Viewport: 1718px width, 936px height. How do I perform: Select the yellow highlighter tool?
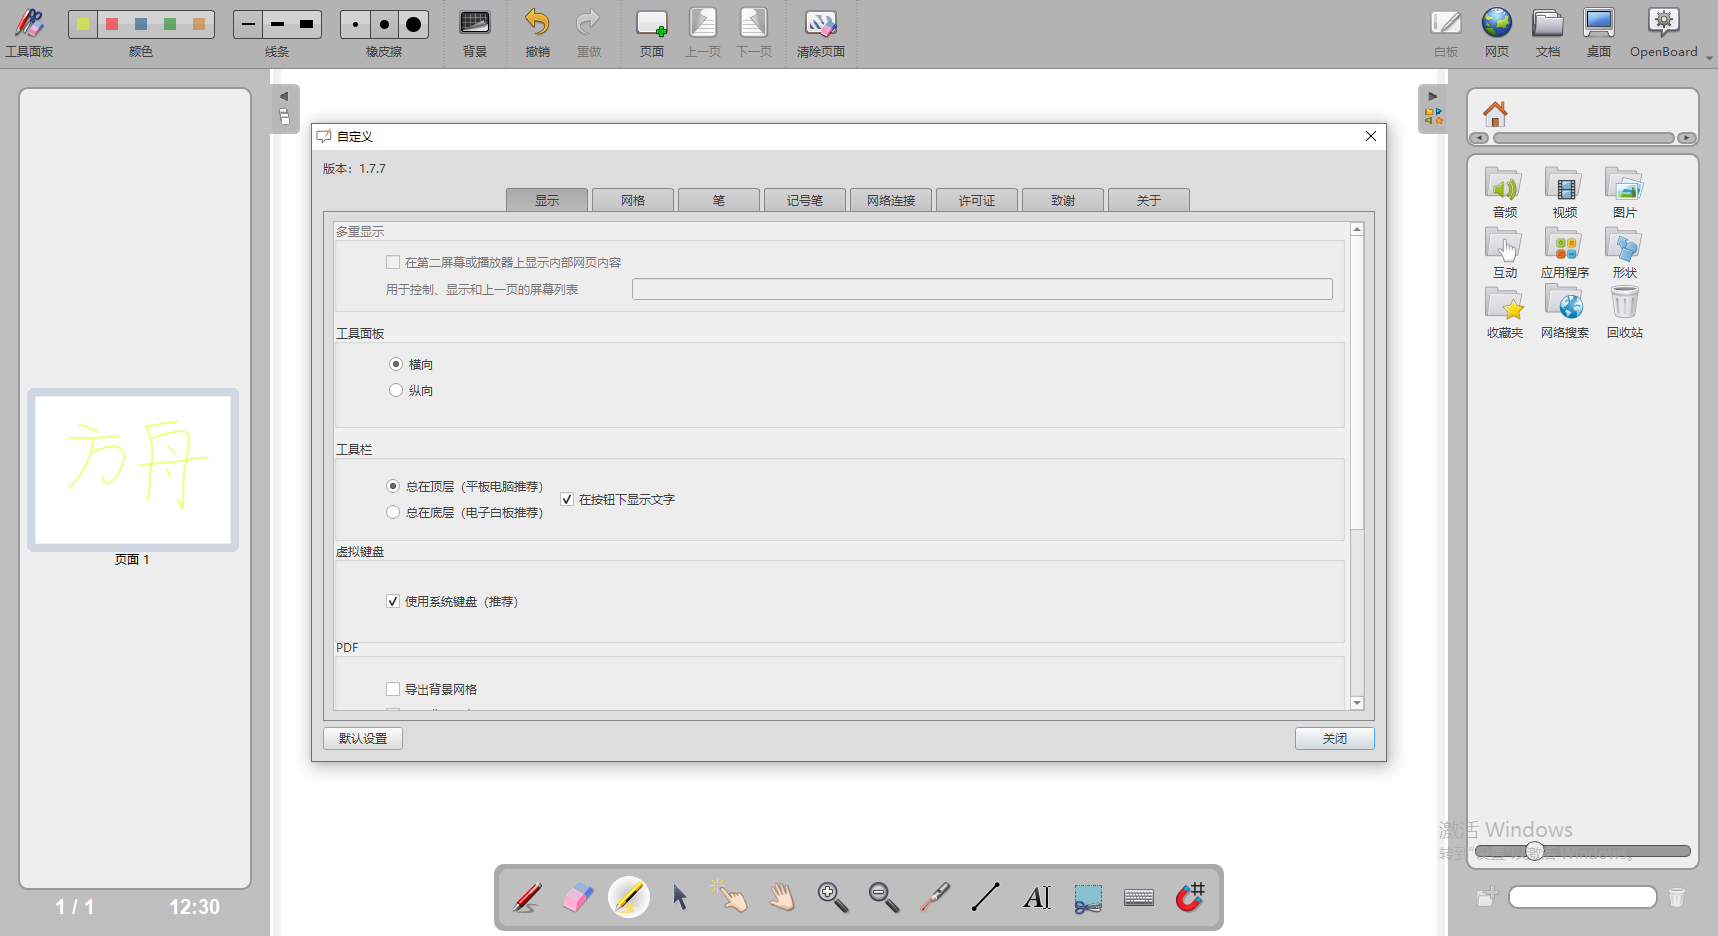[629, 897]
